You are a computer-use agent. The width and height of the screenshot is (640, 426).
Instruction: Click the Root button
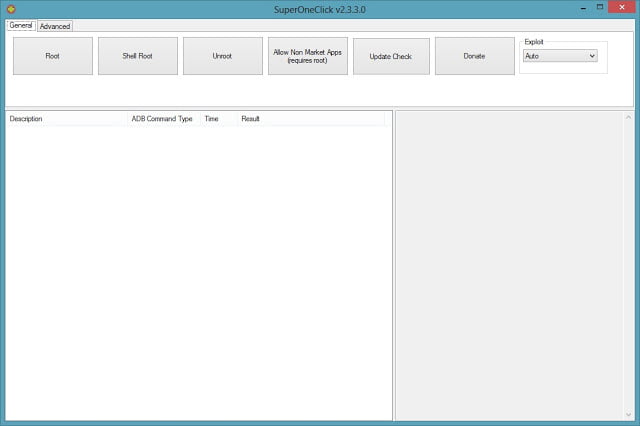point(53,56)
